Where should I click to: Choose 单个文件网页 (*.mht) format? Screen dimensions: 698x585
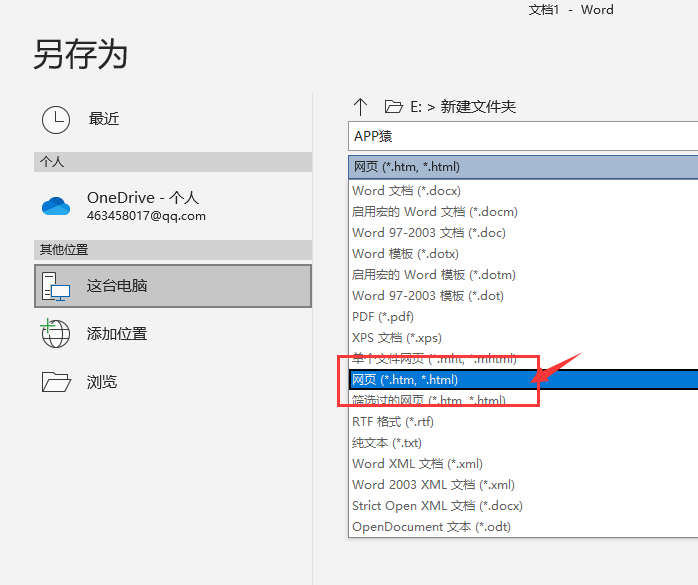point(523,358)
